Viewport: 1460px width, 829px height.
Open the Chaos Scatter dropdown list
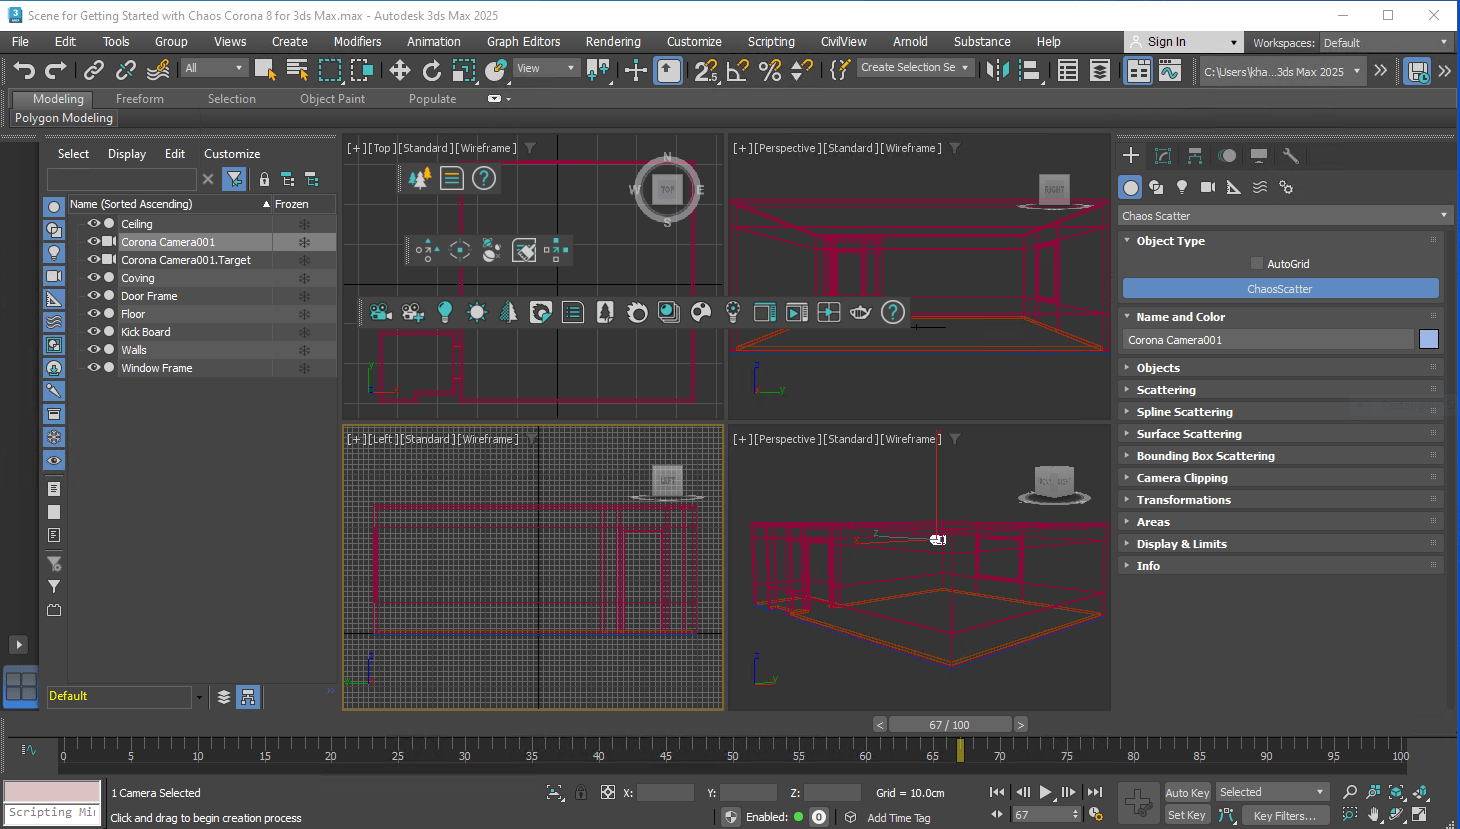[x=1284, y=215]
